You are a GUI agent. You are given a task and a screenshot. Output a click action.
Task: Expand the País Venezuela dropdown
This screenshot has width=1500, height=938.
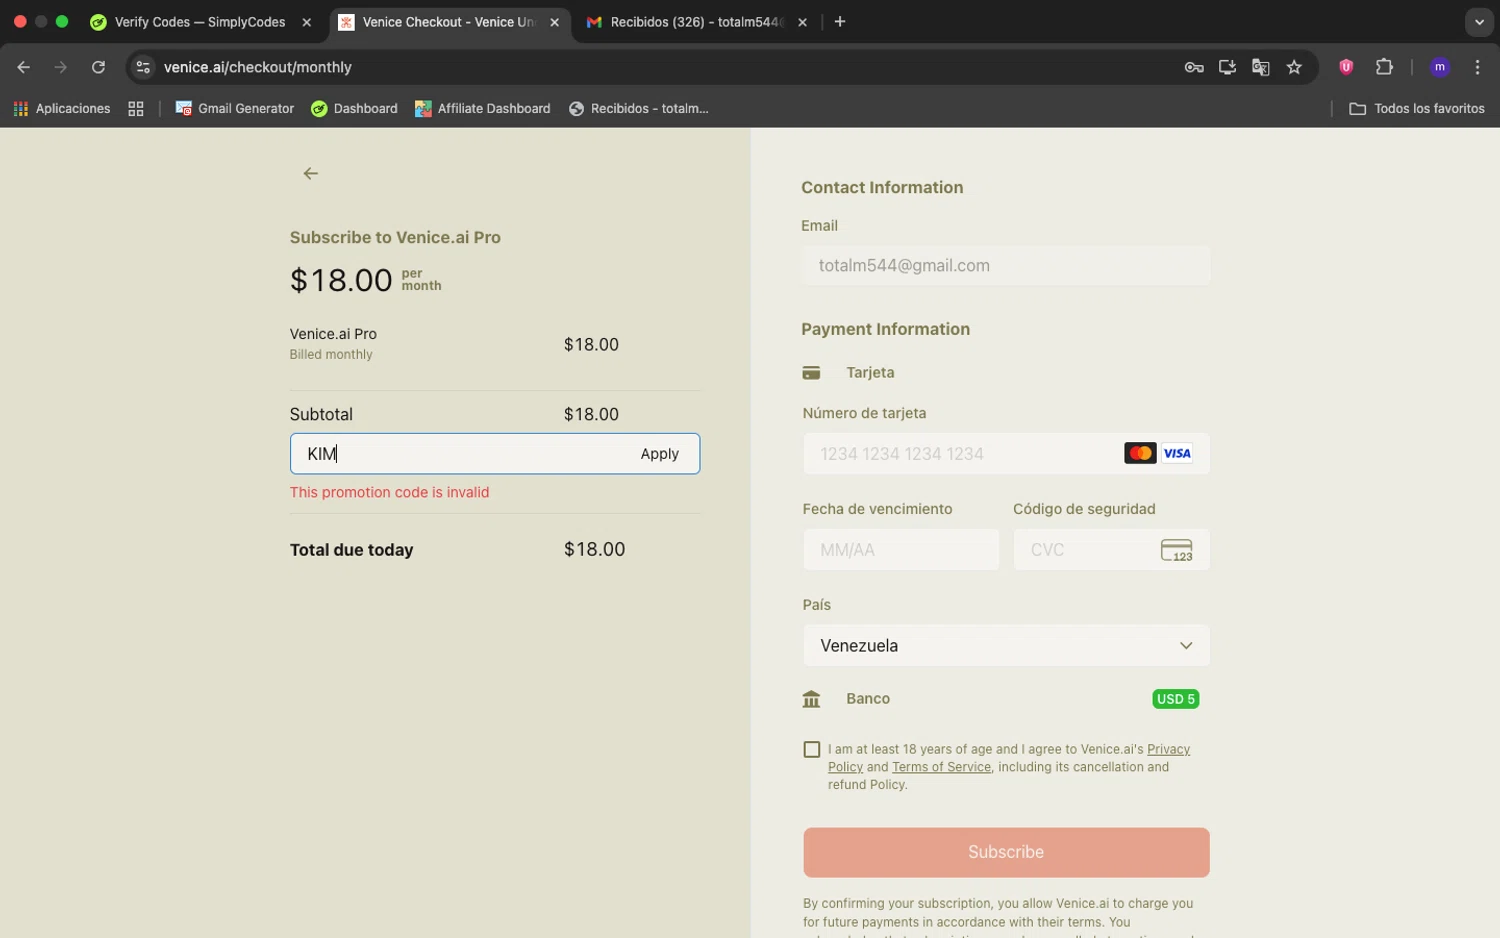(x=1006, y=646)
